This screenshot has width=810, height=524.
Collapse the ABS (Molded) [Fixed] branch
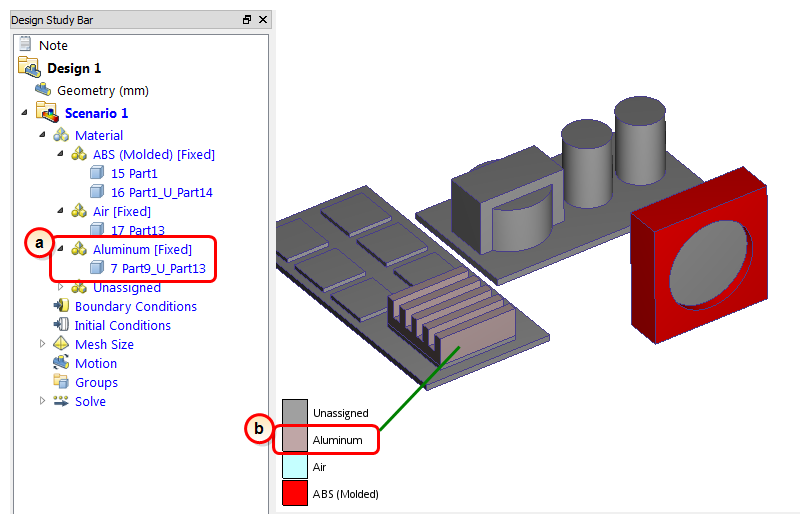60,154
